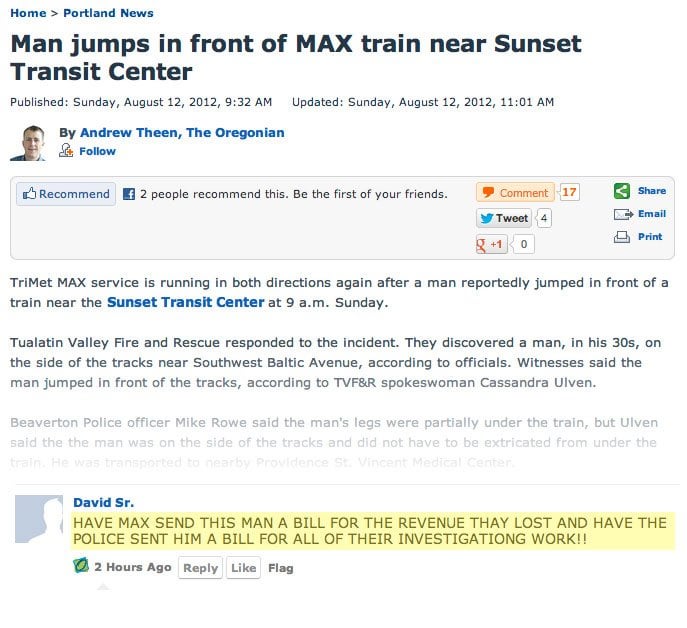Open the 17 comments count bubble
This screenshot has width=687, height=628.
coord(569,192)
